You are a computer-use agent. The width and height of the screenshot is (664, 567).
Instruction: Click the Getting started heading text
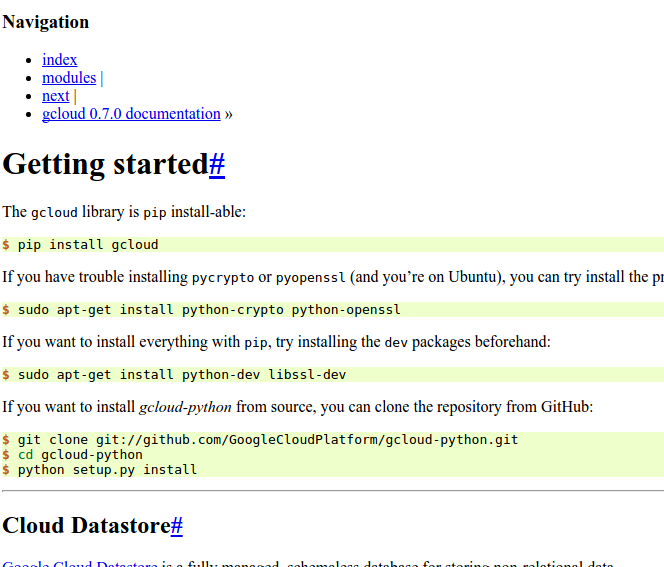pos(105,164)
